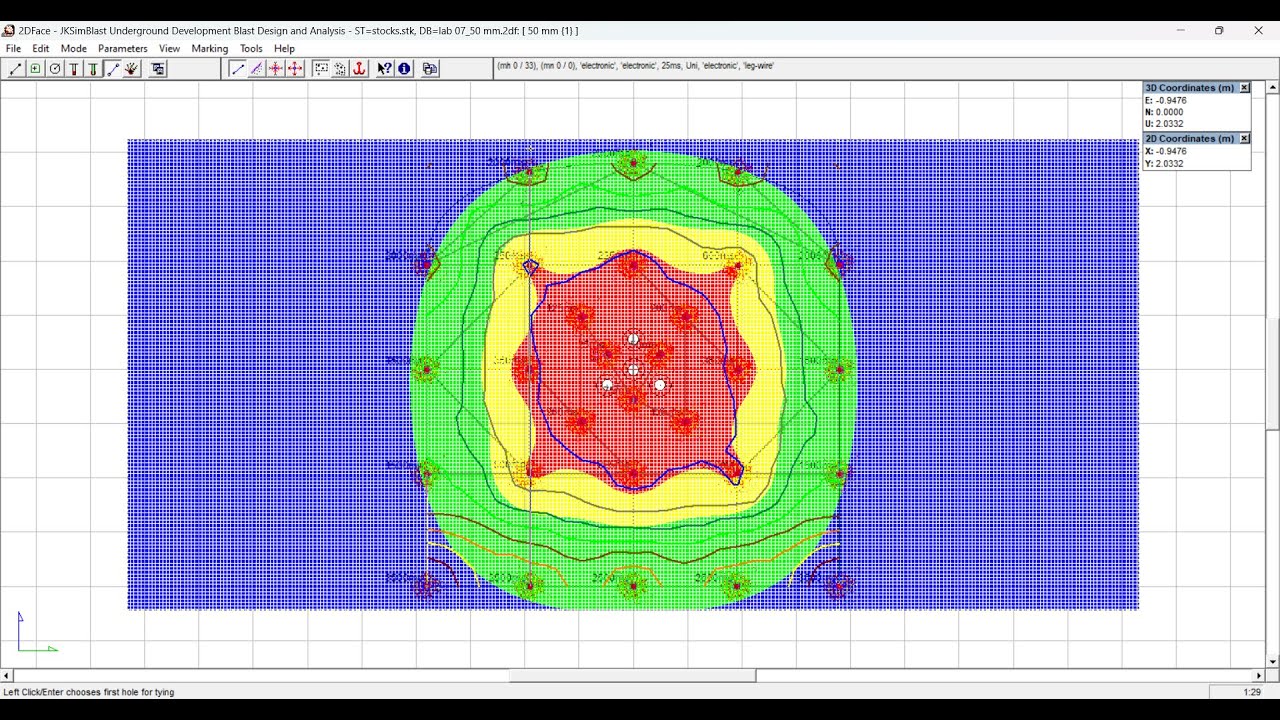Open the File menu

click(13, 48)
